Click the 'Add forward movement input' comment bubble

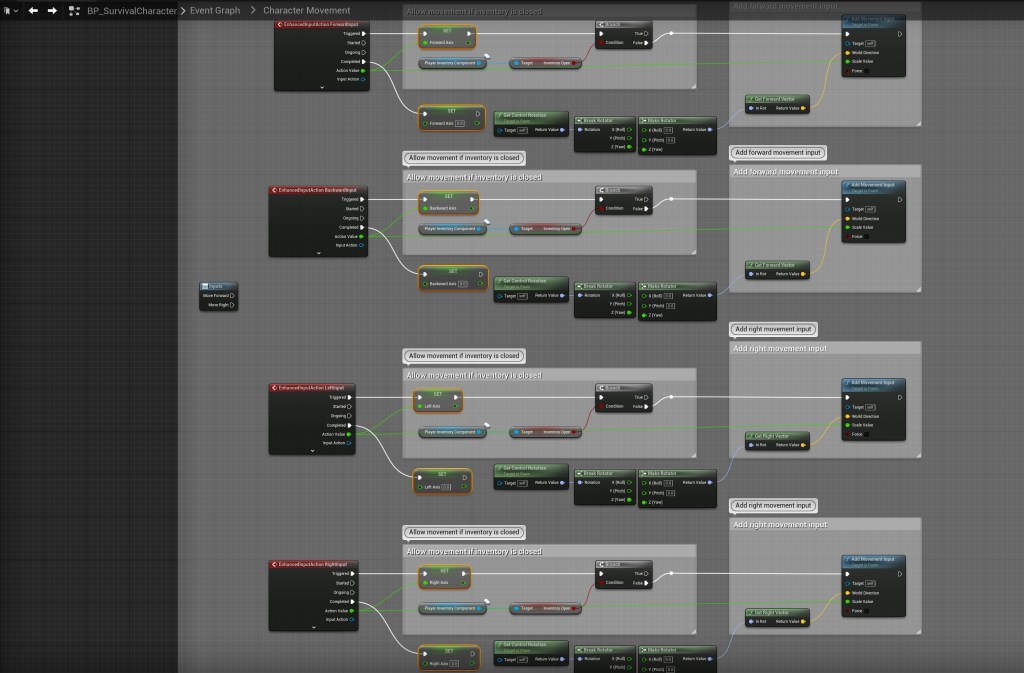coord(779,153)
